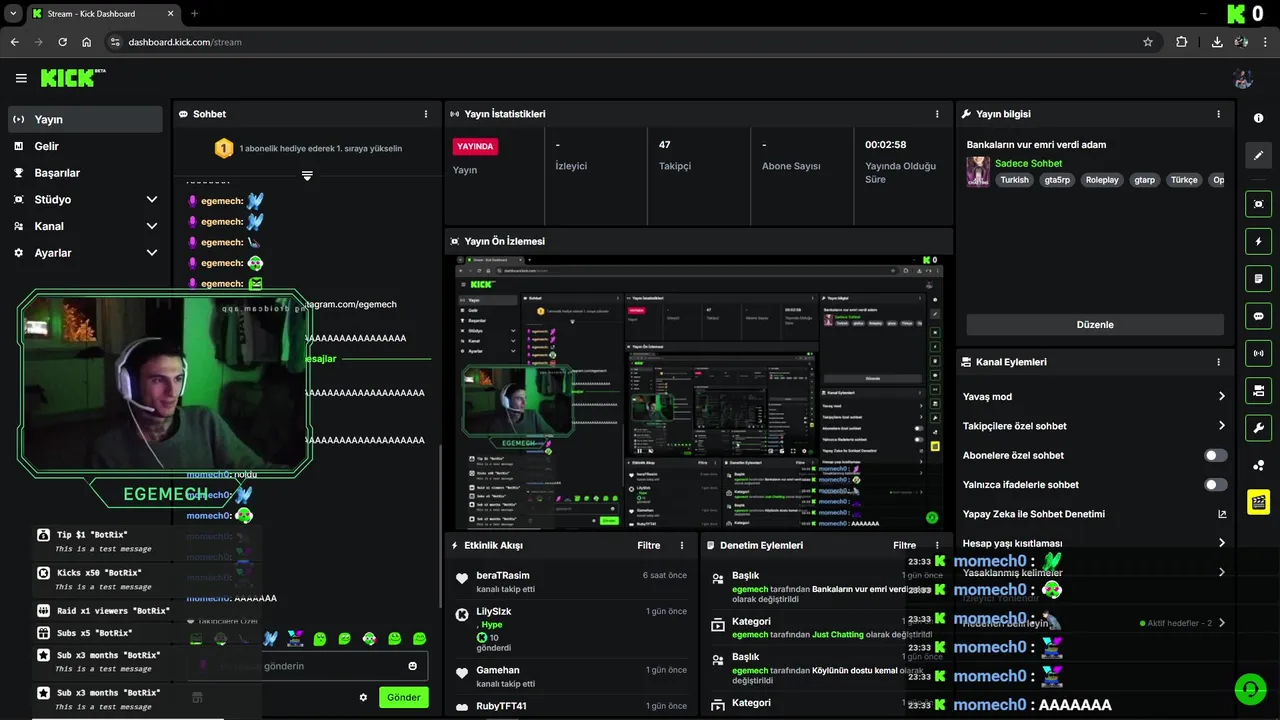Open a new browser tab

click(x=194, y=14)
